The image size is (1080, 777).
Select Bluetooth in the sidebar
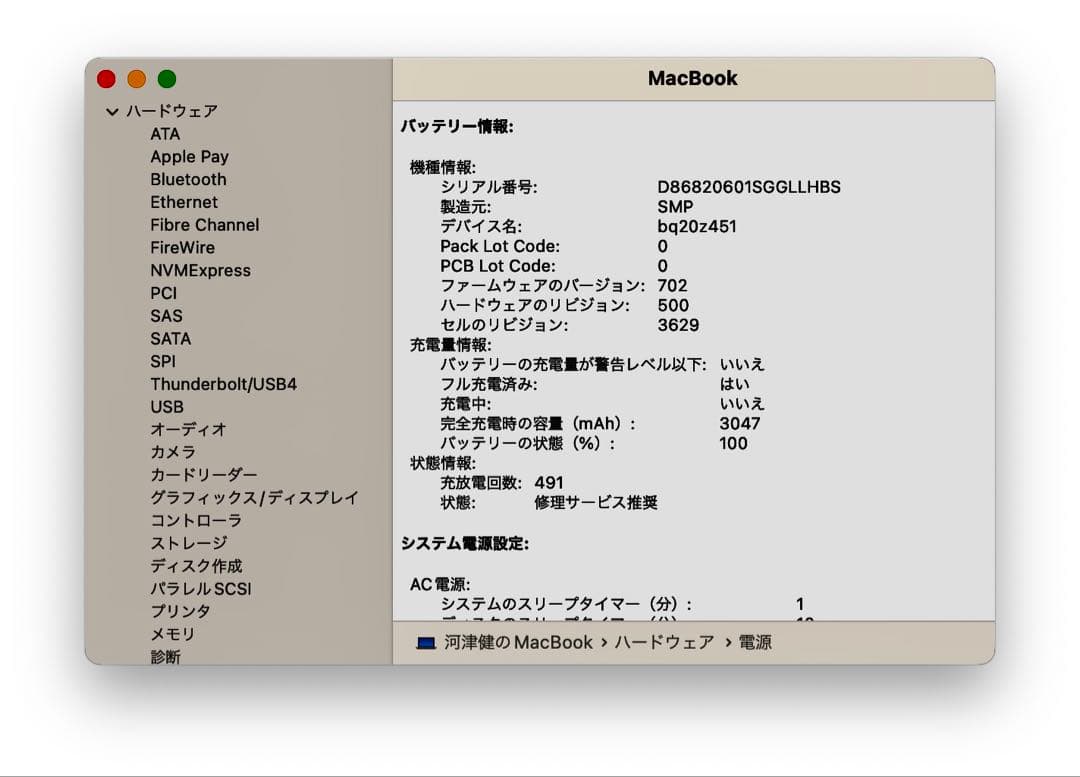(187, 179)
